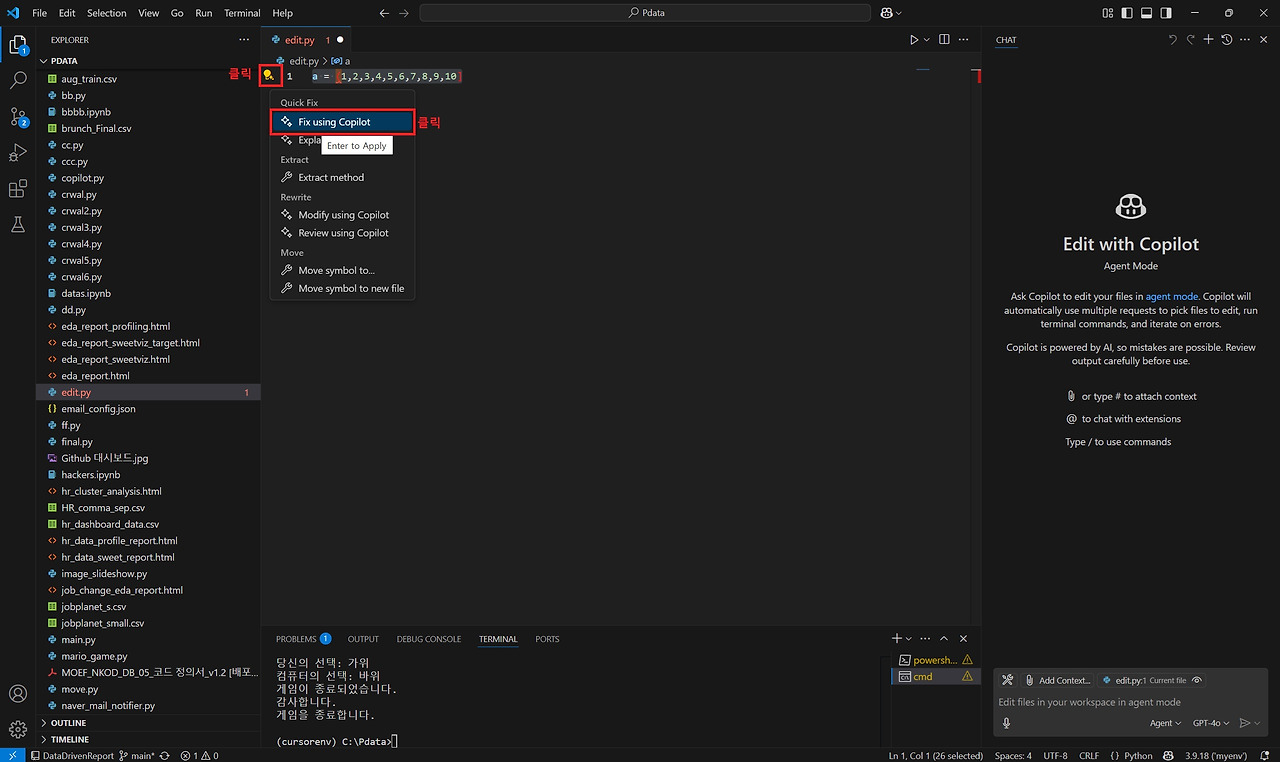Open the Terminal menu in the menu bar
1280x762 pixels.
pyautogui.click(x=242, y=13)
